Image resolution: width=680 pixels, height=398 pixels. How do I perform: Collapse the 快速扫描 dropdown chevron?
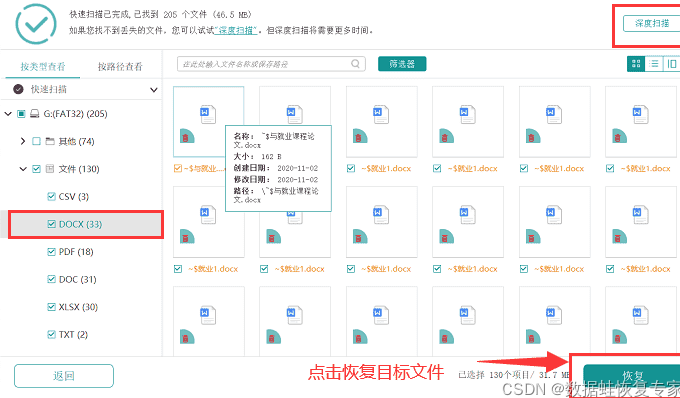click(154, 90)
